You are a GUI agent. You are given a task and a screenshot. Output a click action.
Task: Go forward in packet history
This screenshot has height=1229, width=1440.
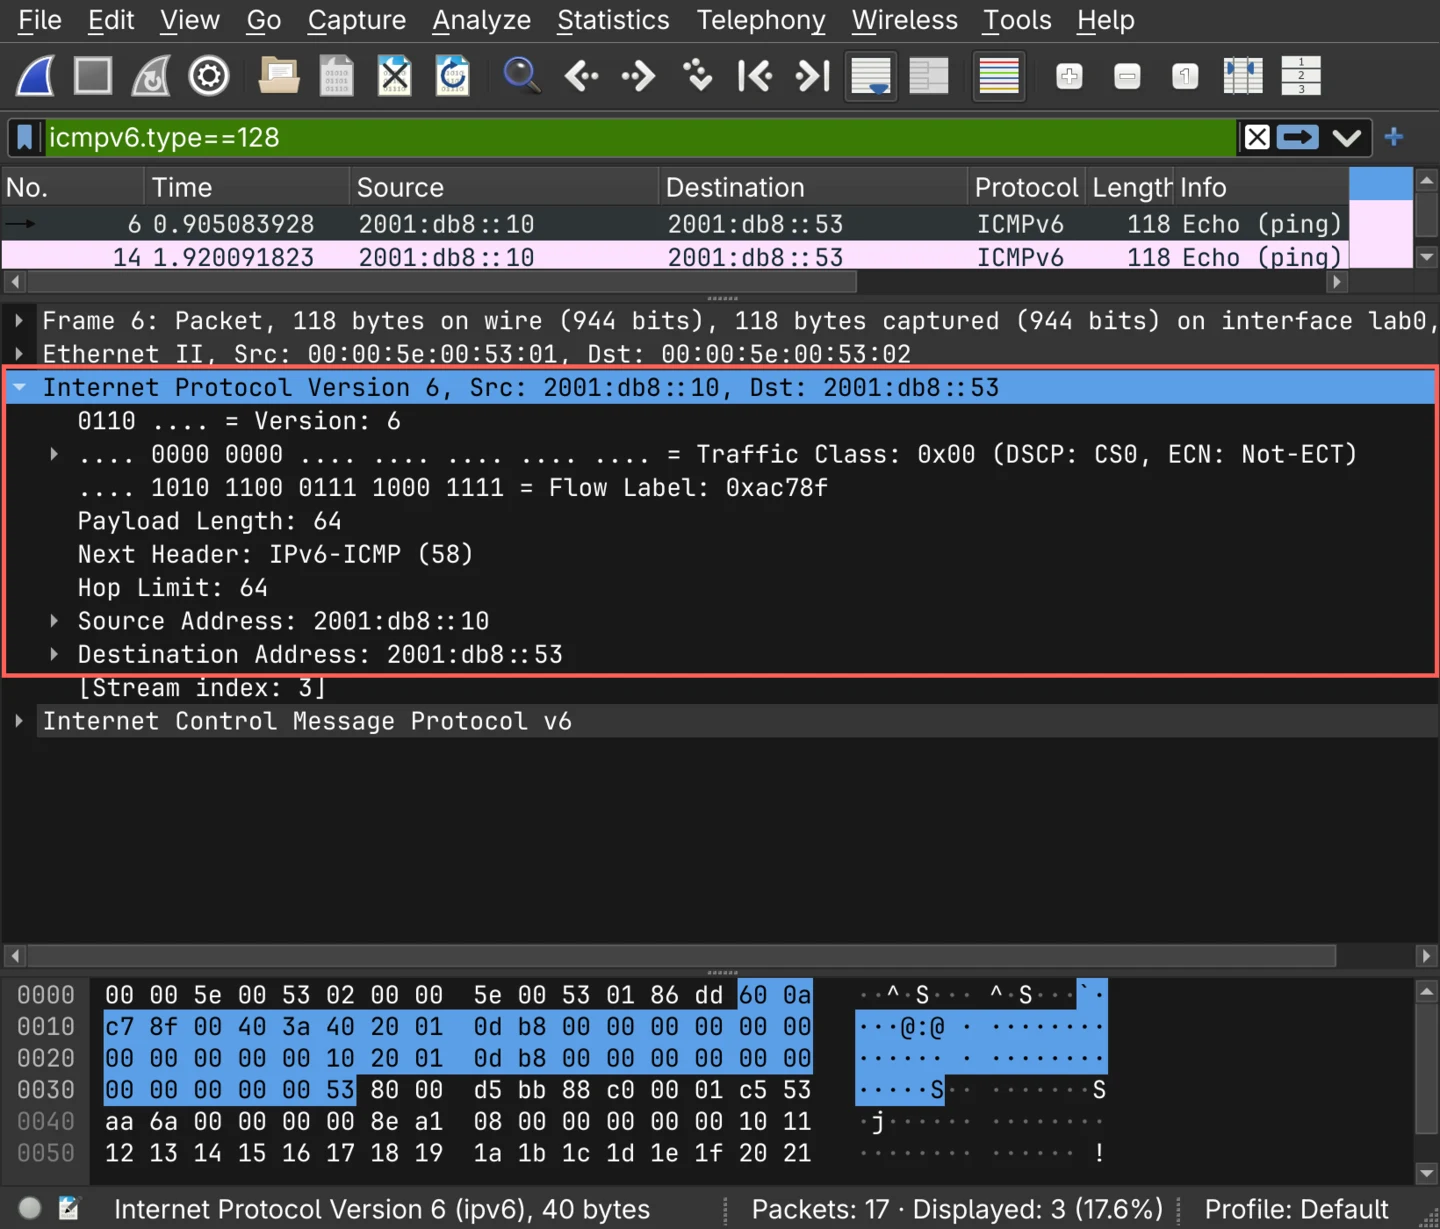(638, 76)
